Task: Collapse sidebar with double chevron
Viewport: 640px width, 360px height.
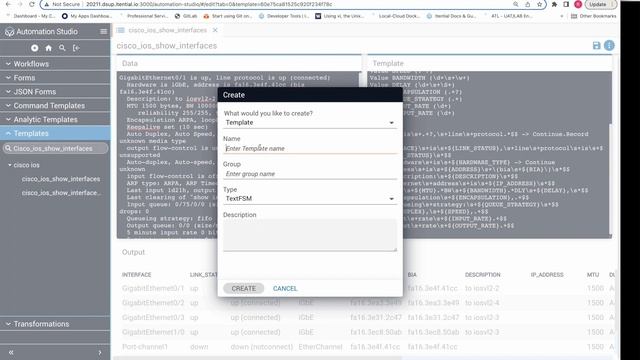Action: 11,352
